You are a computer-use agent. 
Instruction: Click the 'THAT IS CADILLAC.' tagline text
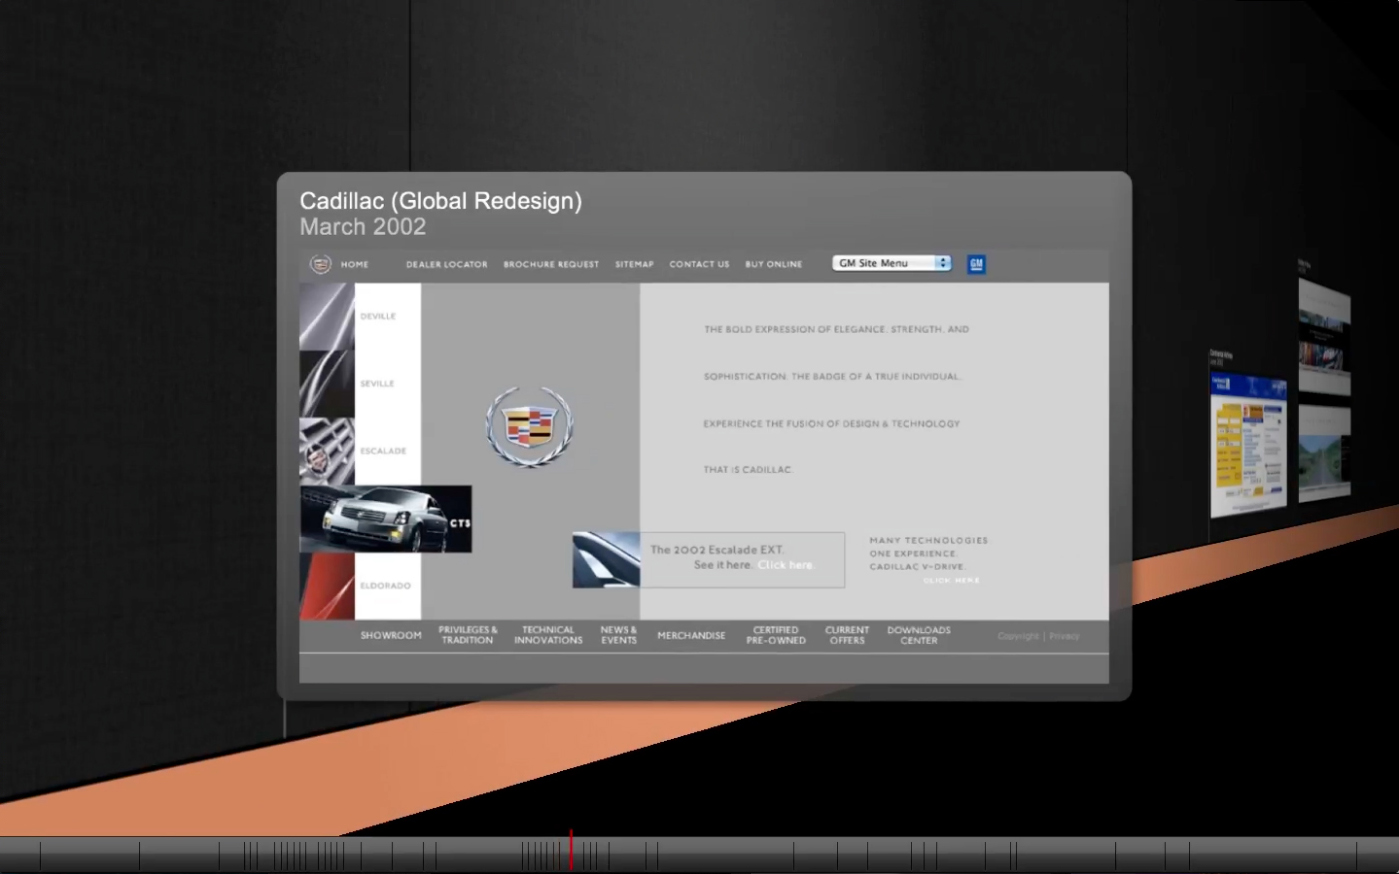pos(748,470)
